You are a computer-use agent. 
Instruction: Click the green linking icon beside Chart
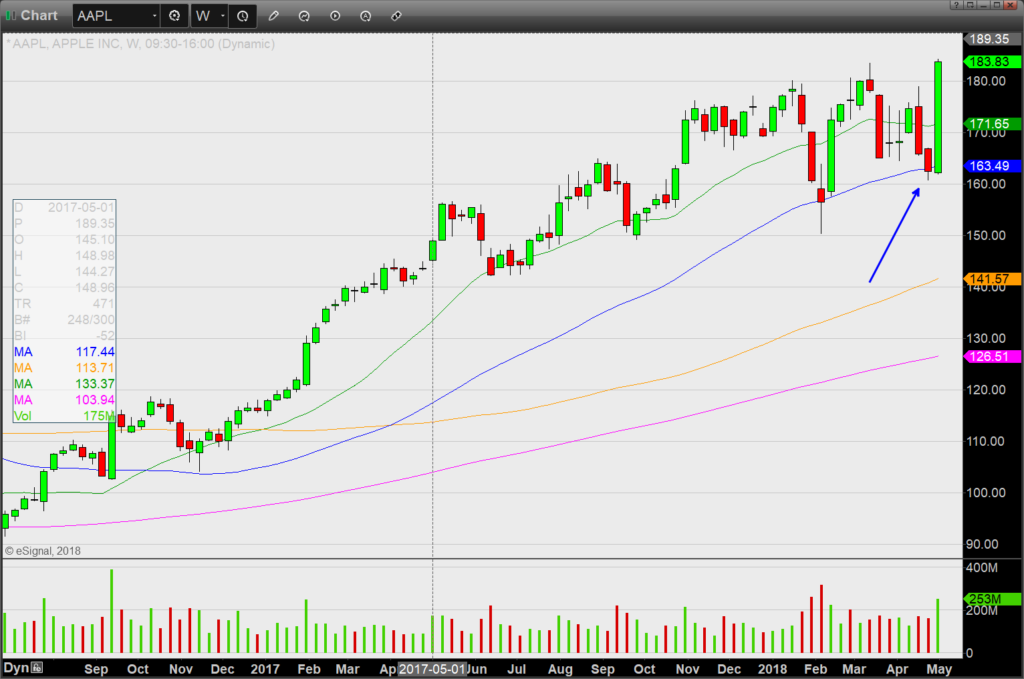tap(10, 16)
